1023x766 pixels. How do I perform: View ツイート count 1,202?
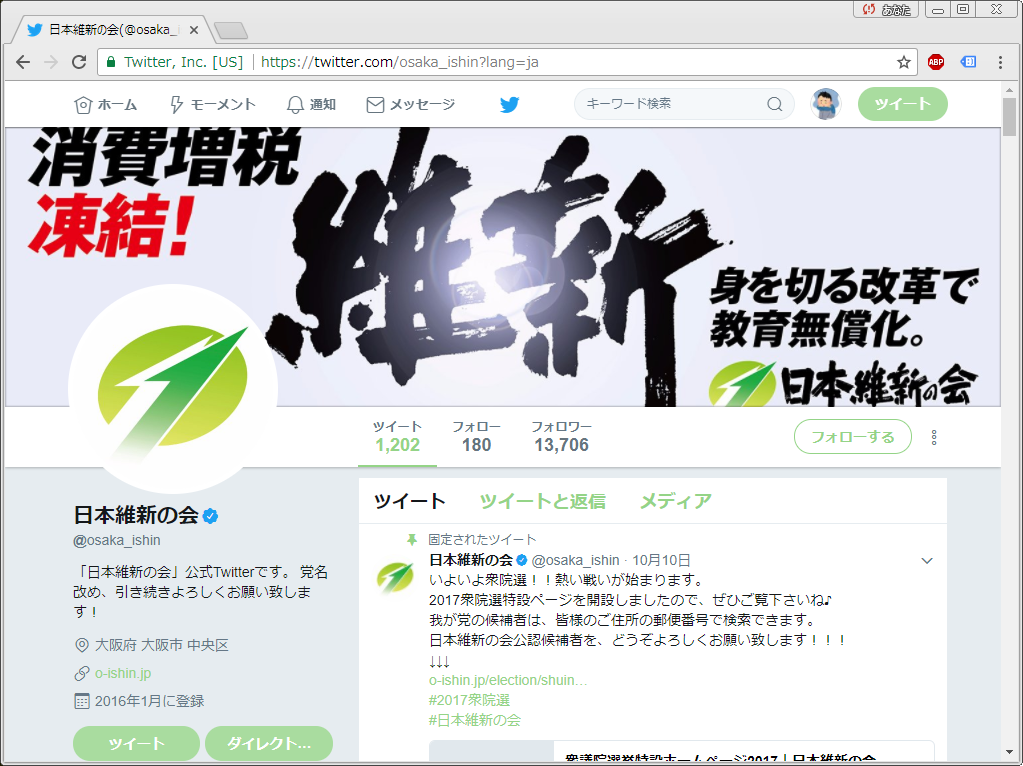tap(397, 437)
